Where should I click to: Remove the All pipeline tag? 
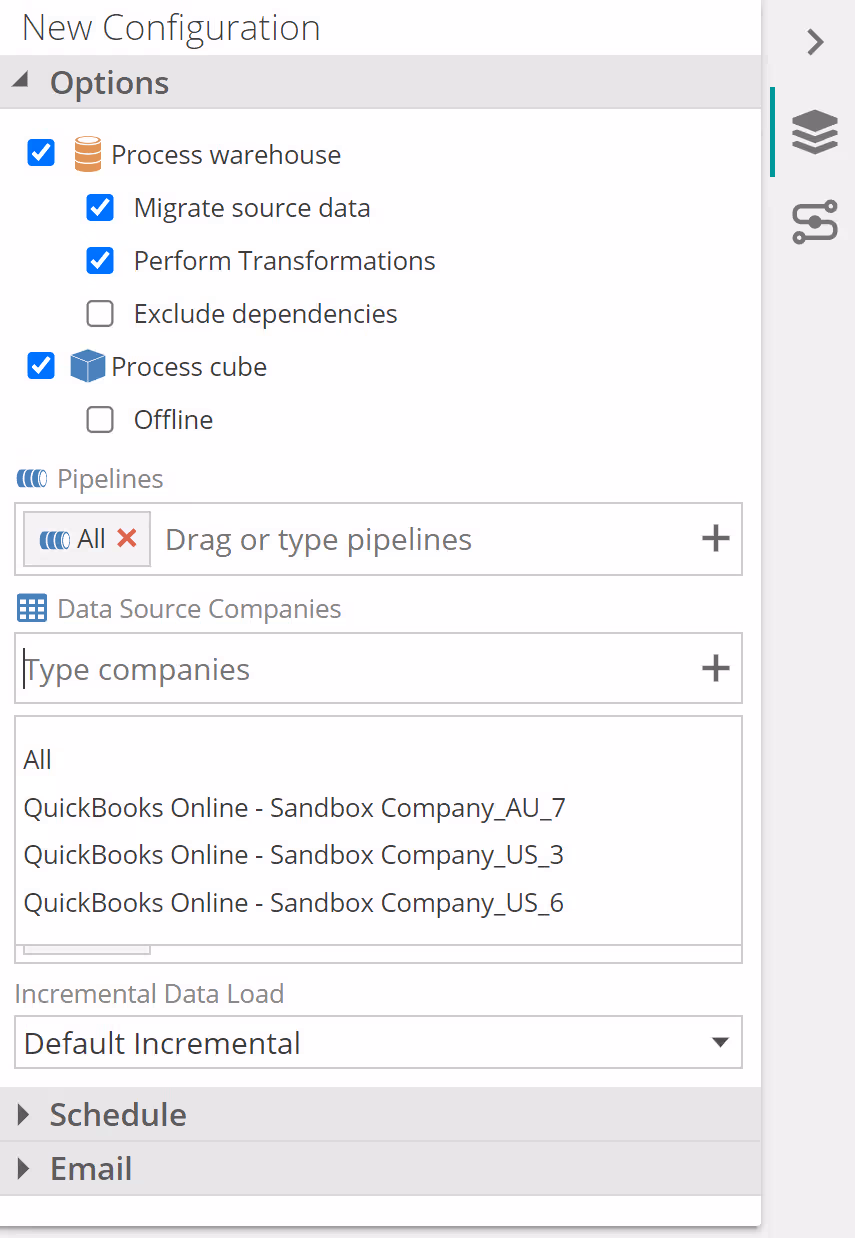126,539
